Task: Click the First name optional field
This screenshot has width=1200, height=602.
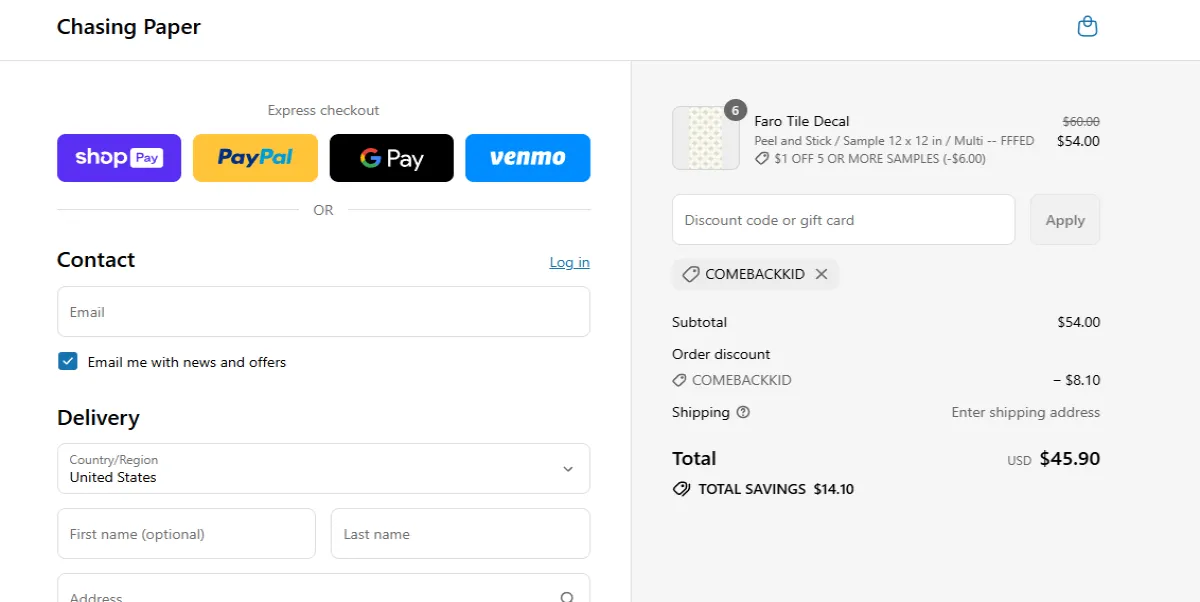Action: (186, 533)
